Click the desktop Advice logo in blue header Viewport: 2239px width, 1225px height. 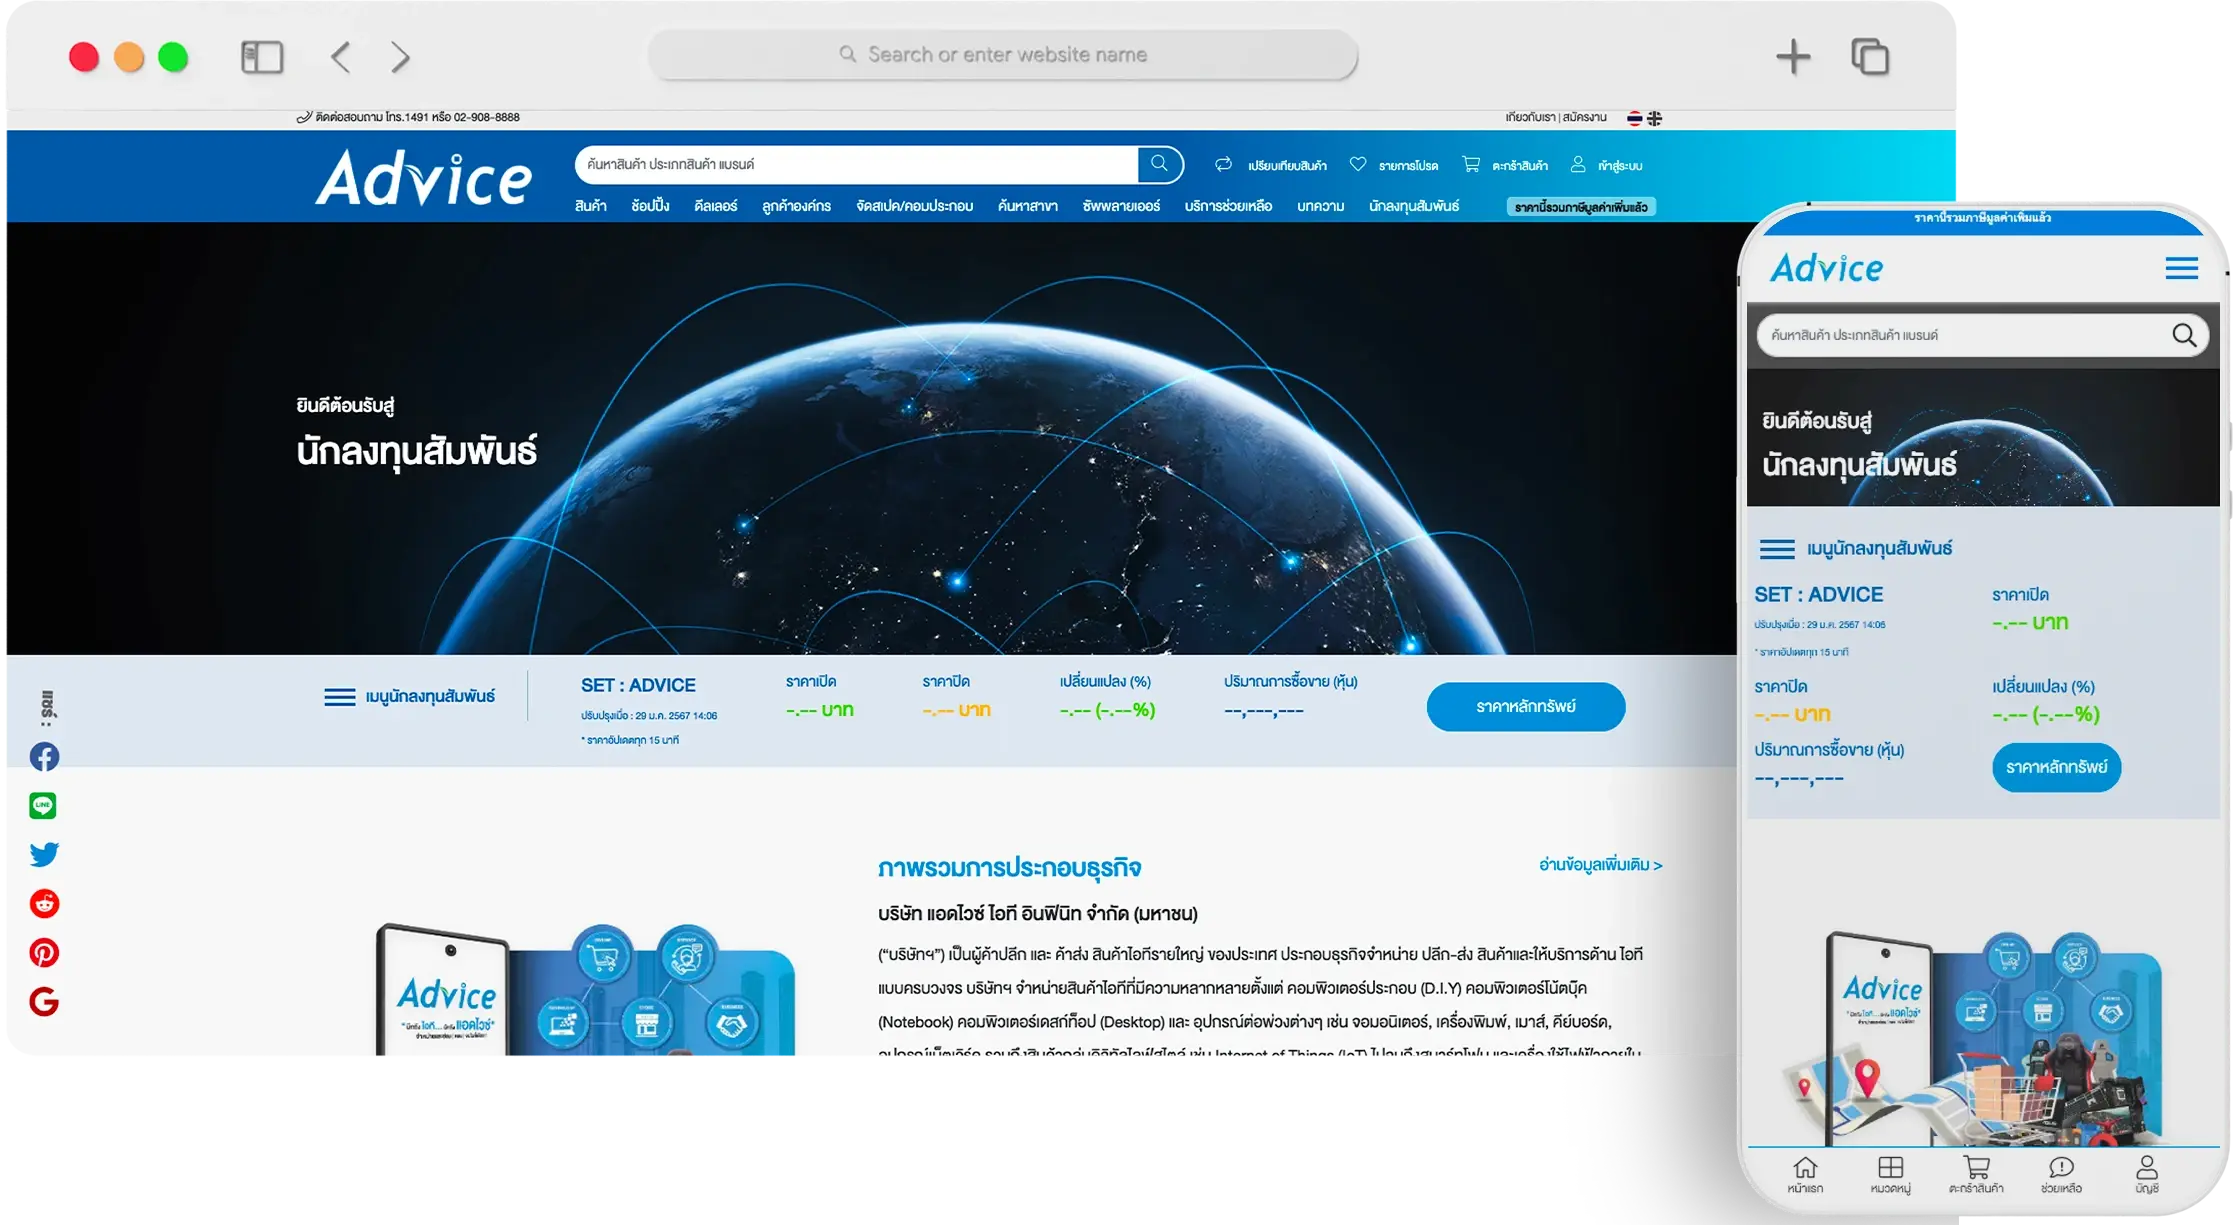pos(424,178)
